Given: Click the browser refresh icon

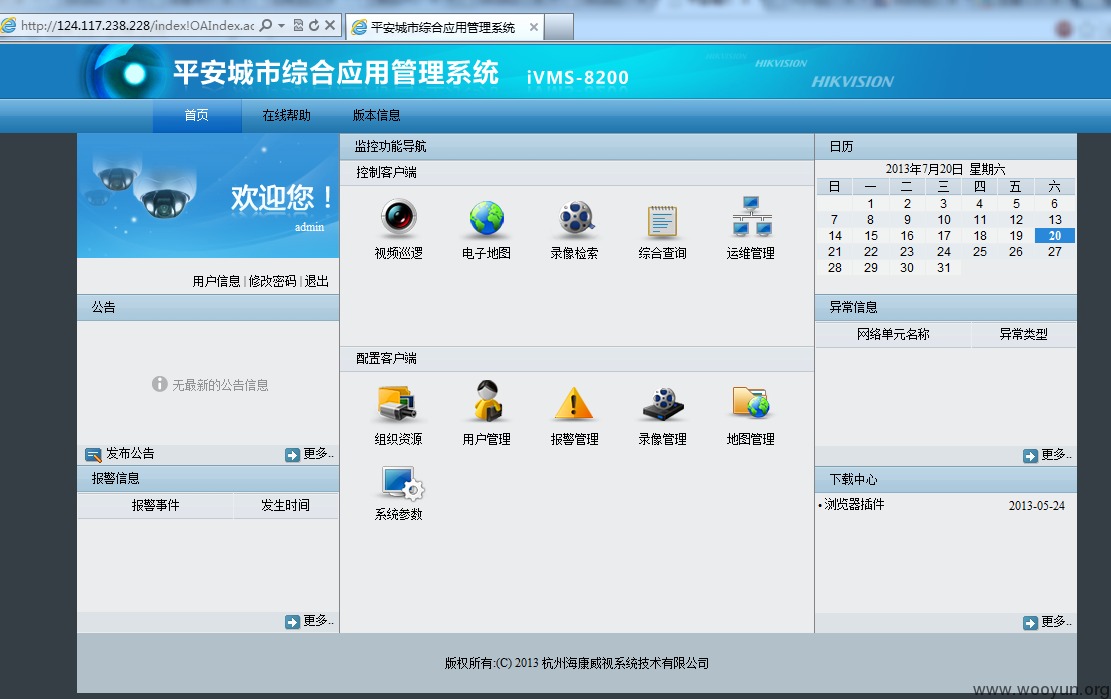Looking at the screenshot, I should (314, 25).
